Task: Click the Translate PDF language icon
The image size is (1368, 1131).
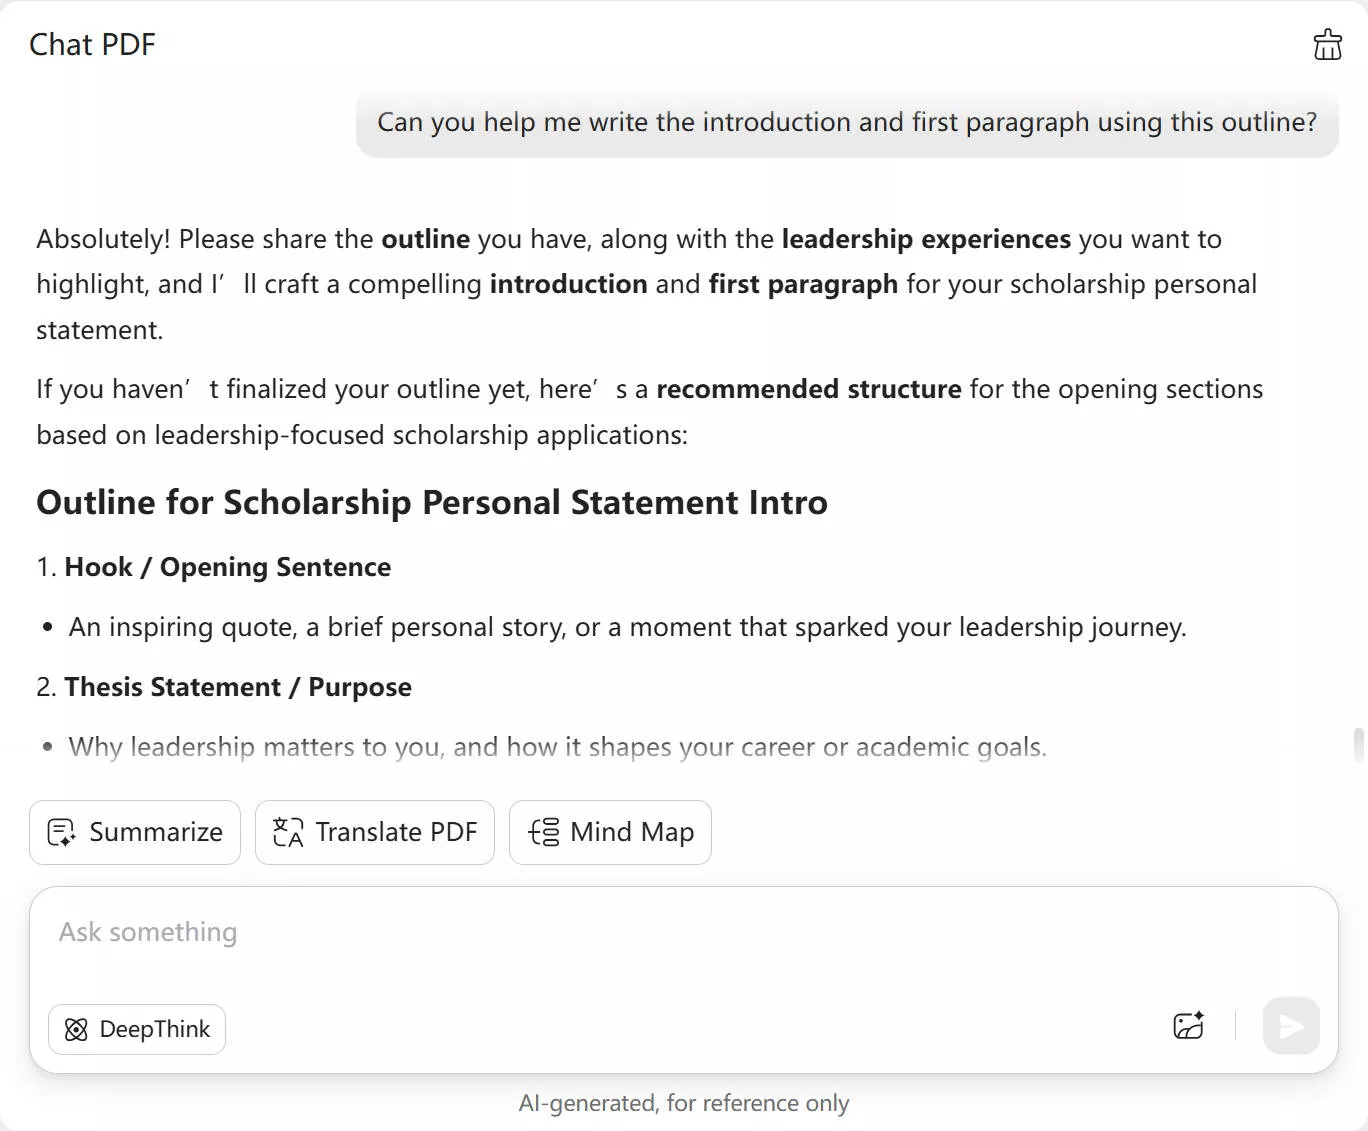Action: pyautogui.click(x=288, y=832)
